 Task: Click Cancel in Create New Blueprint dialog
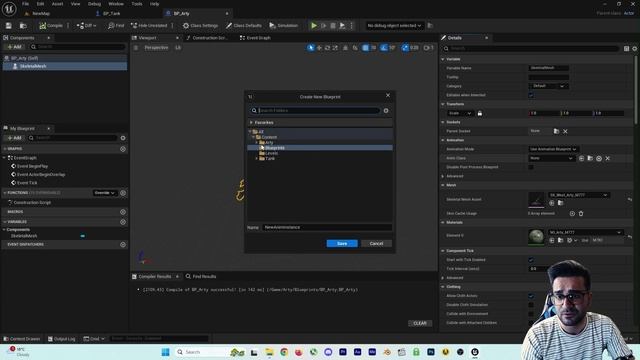[x=376, y=244]
